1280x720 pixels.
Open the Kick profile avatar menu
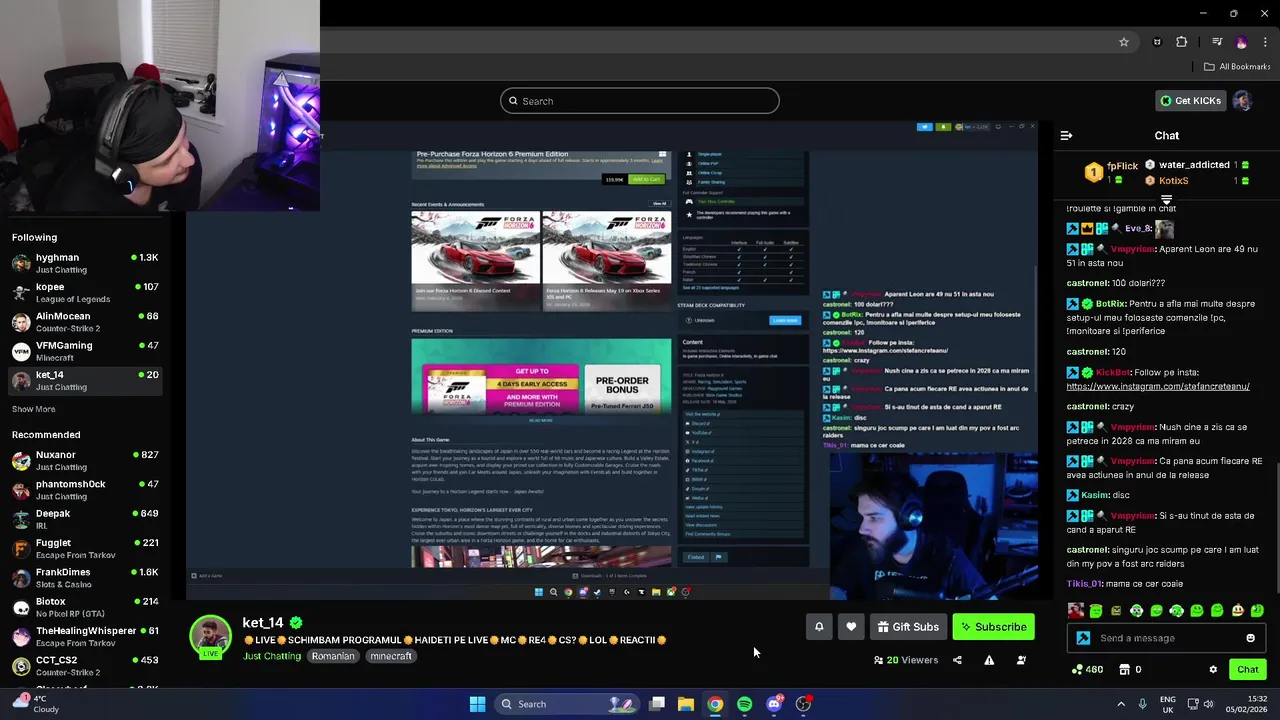pyautogui.click(x=1242, y=101)
